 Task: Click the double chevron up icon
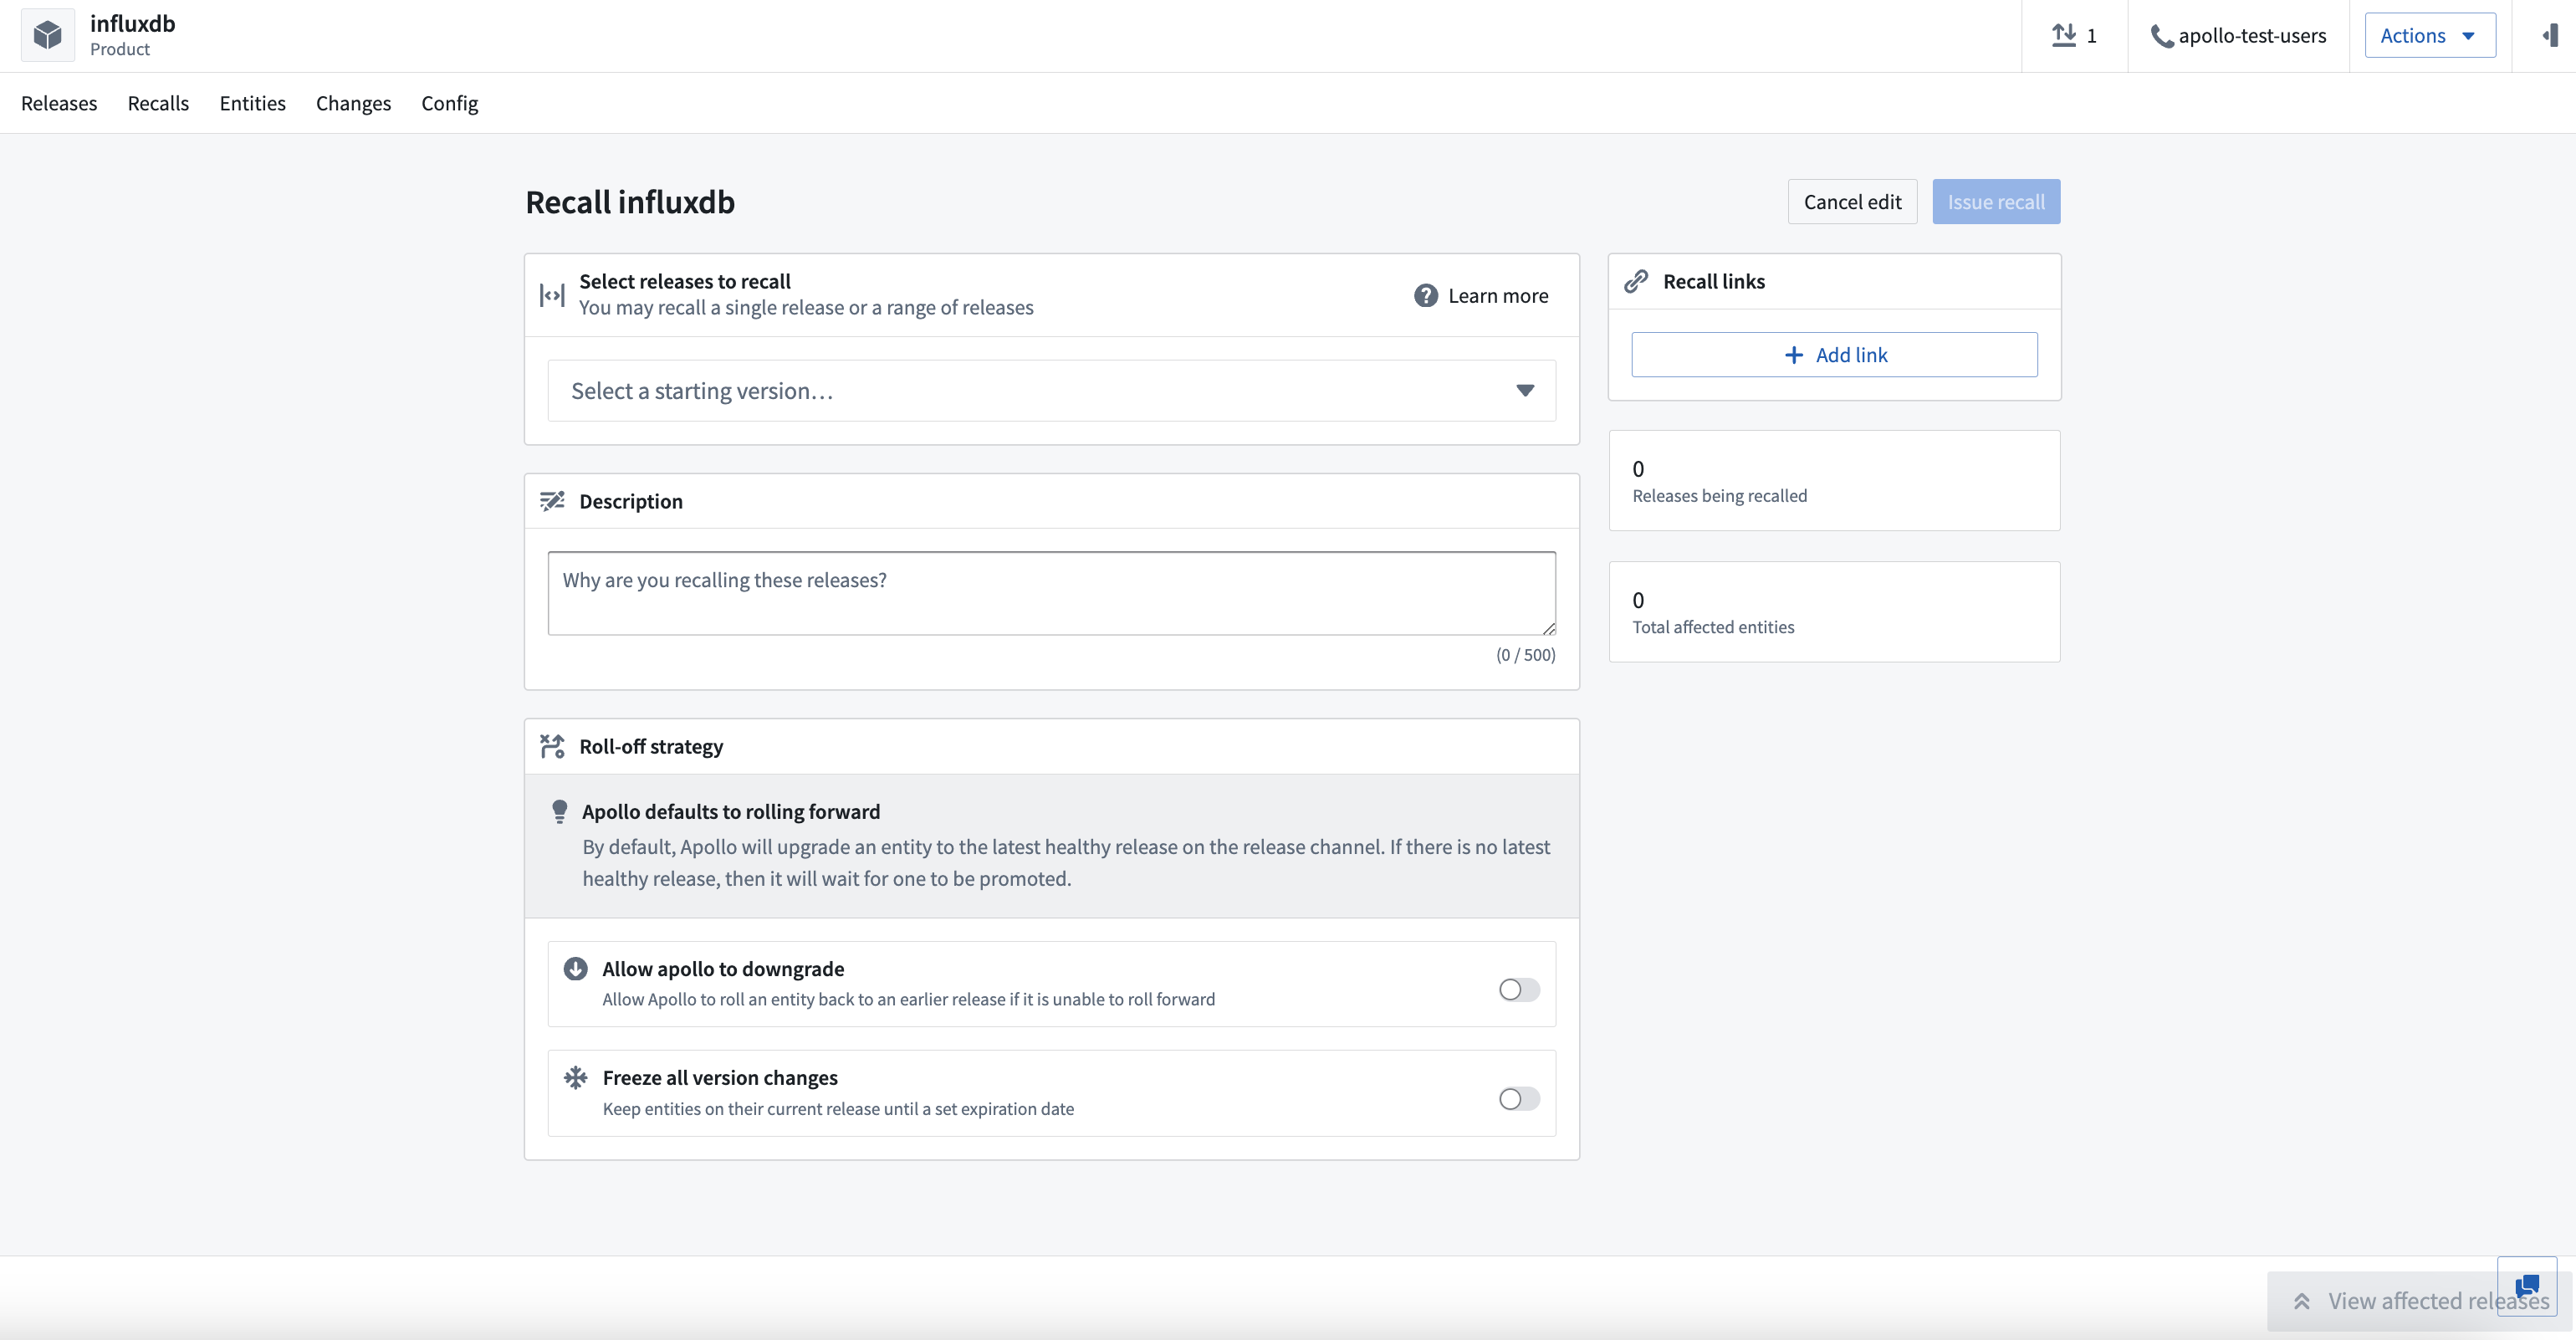pos(2302,1301)
